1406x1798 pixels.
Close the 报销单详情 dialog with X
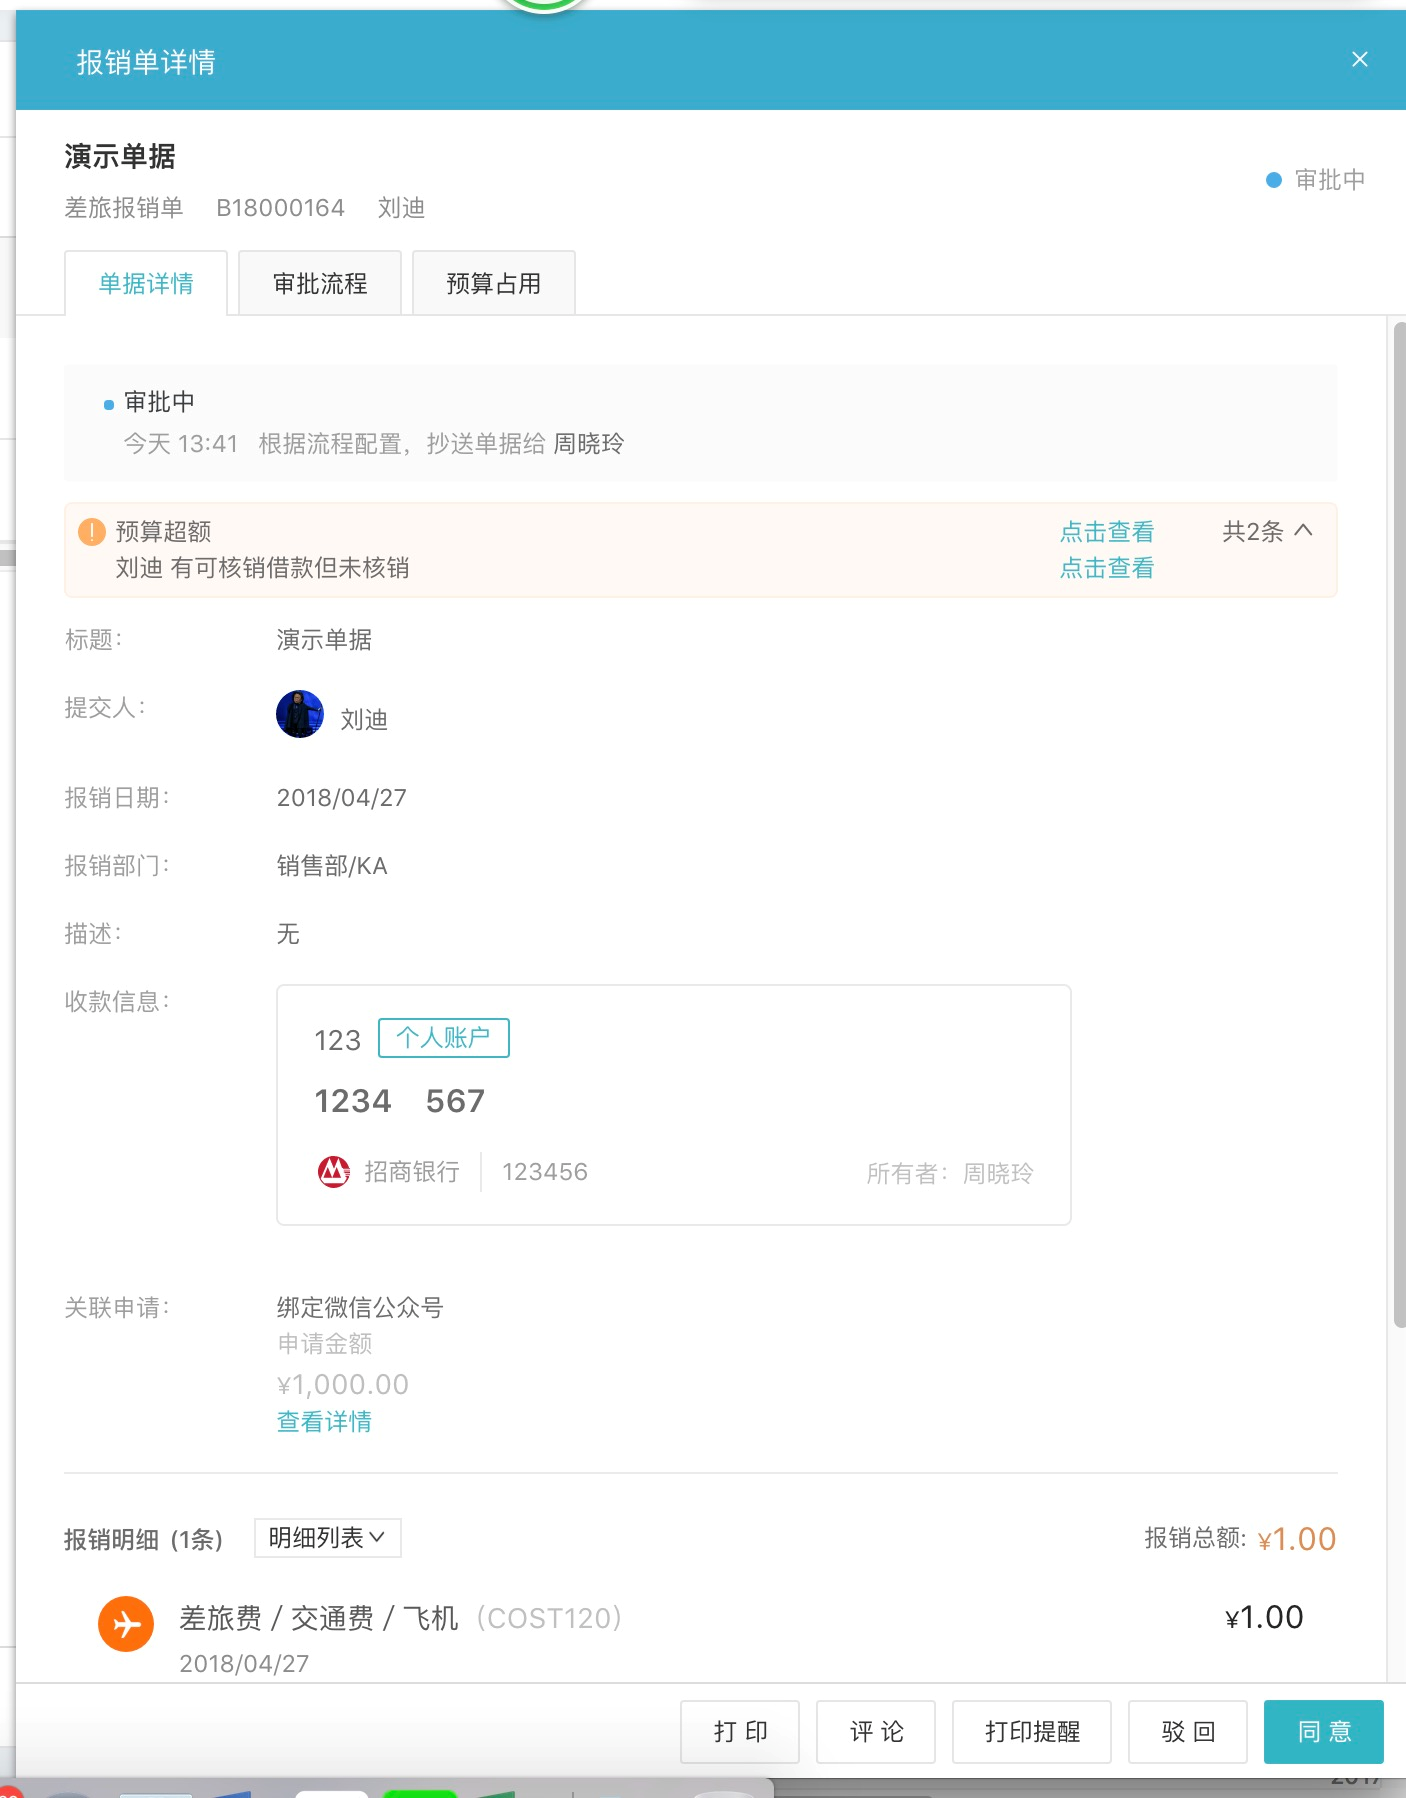coord(1359,60)
